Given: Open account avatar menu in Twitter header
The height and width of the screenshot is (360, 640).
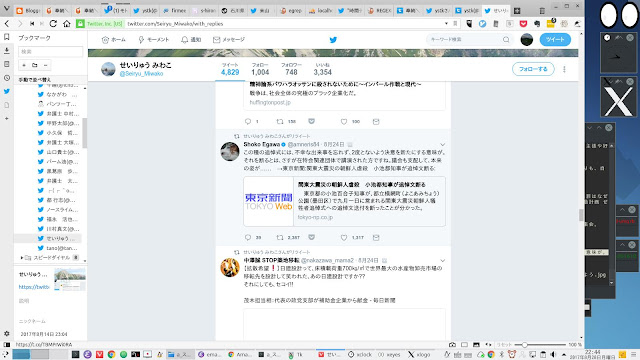Looking at the screenshot, I should pos(527,40).
